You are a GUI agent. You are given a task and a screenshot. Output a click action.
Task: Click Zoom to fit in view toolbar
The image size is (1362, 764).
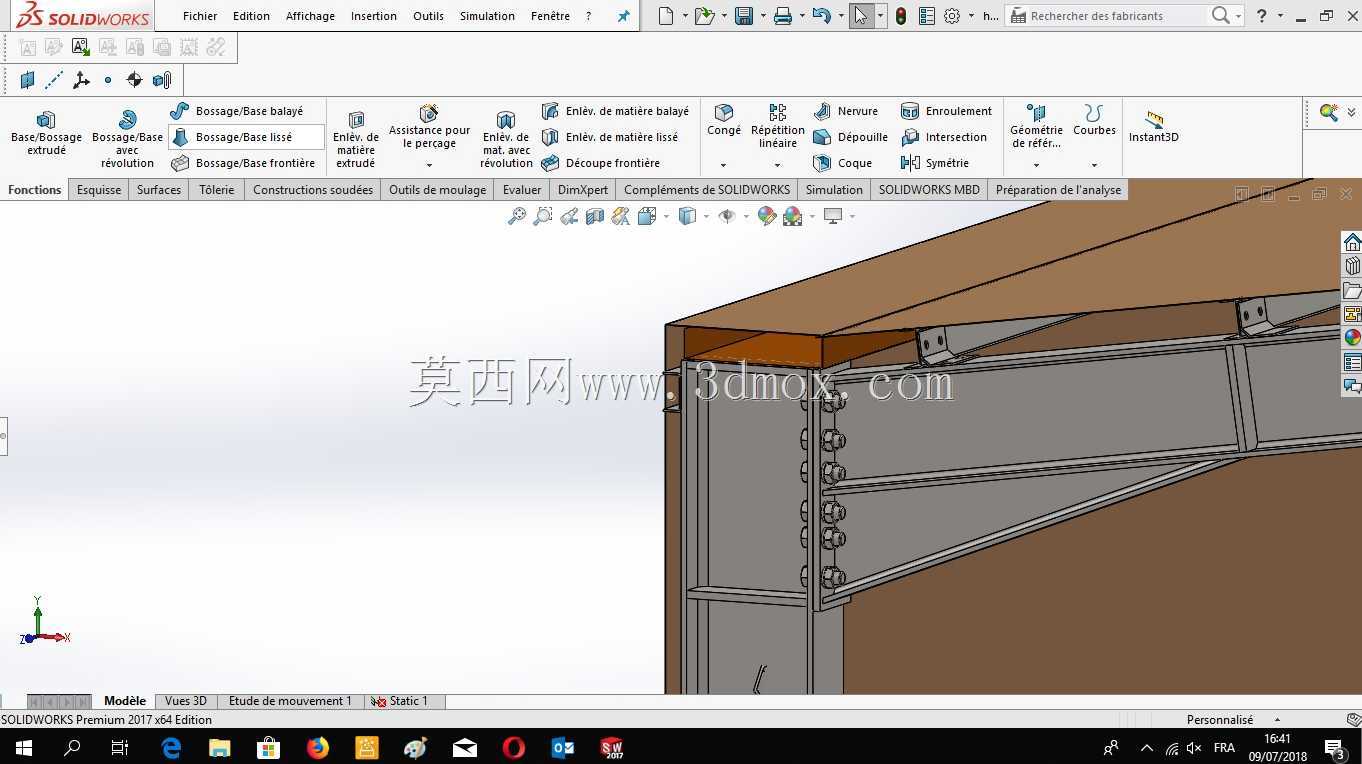coord(517,216)
